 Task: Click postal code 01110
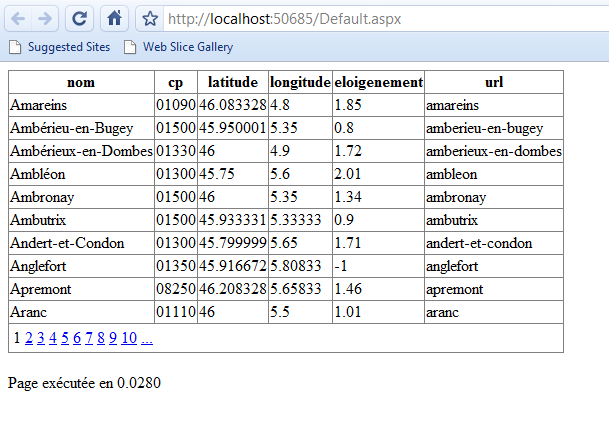(x=176, y=311)
